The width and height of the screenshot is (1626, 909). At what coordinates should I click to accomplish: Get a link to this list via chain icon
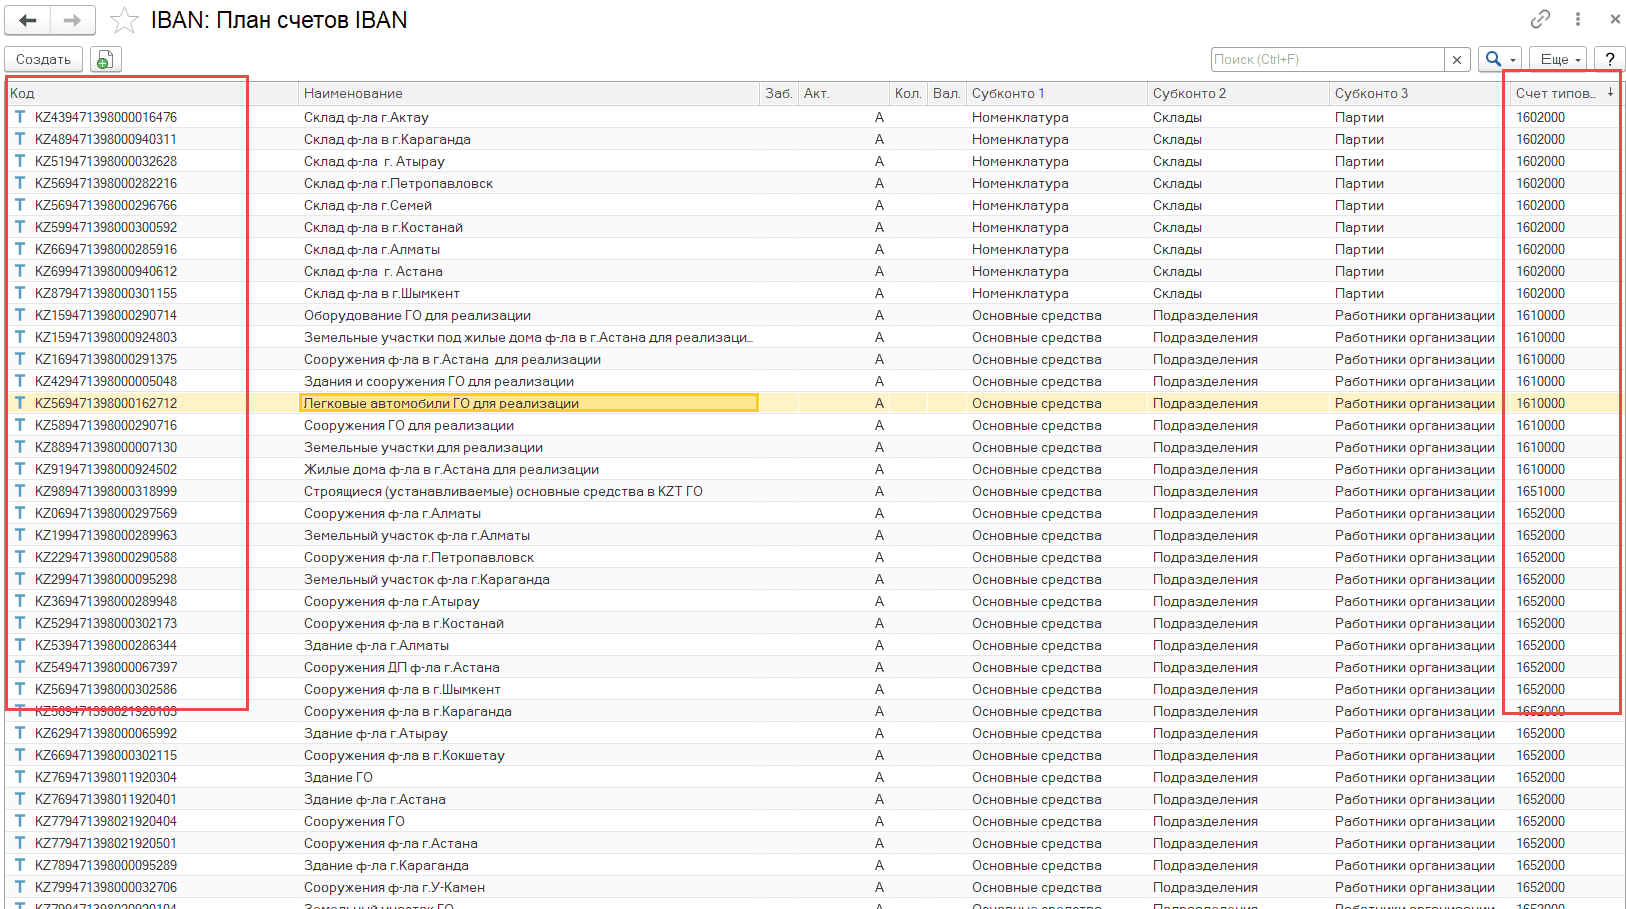coord(1540,19)
